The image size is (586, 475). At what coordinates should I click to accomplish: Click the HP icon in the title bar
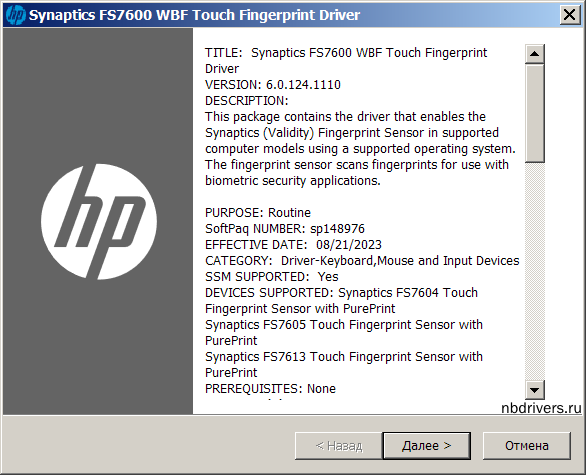pyautogui.click(x=16, y=15)
